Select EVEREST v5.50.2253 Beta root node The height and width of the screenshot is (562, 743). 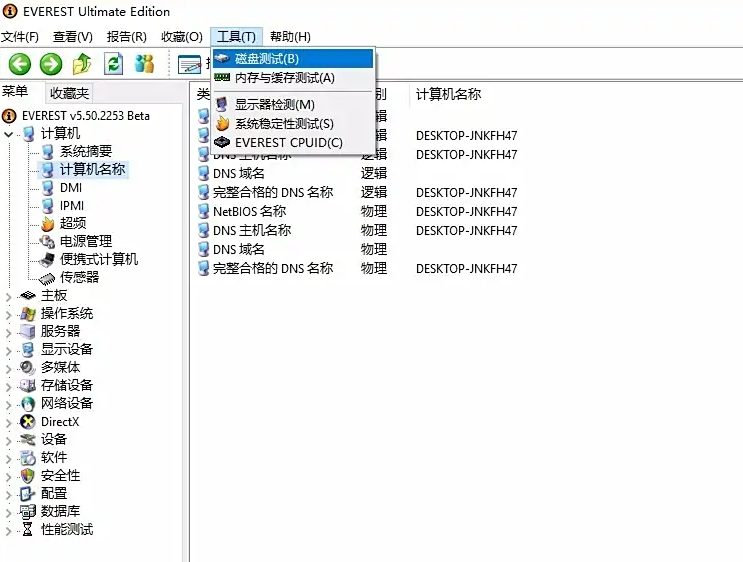[85, 116]
